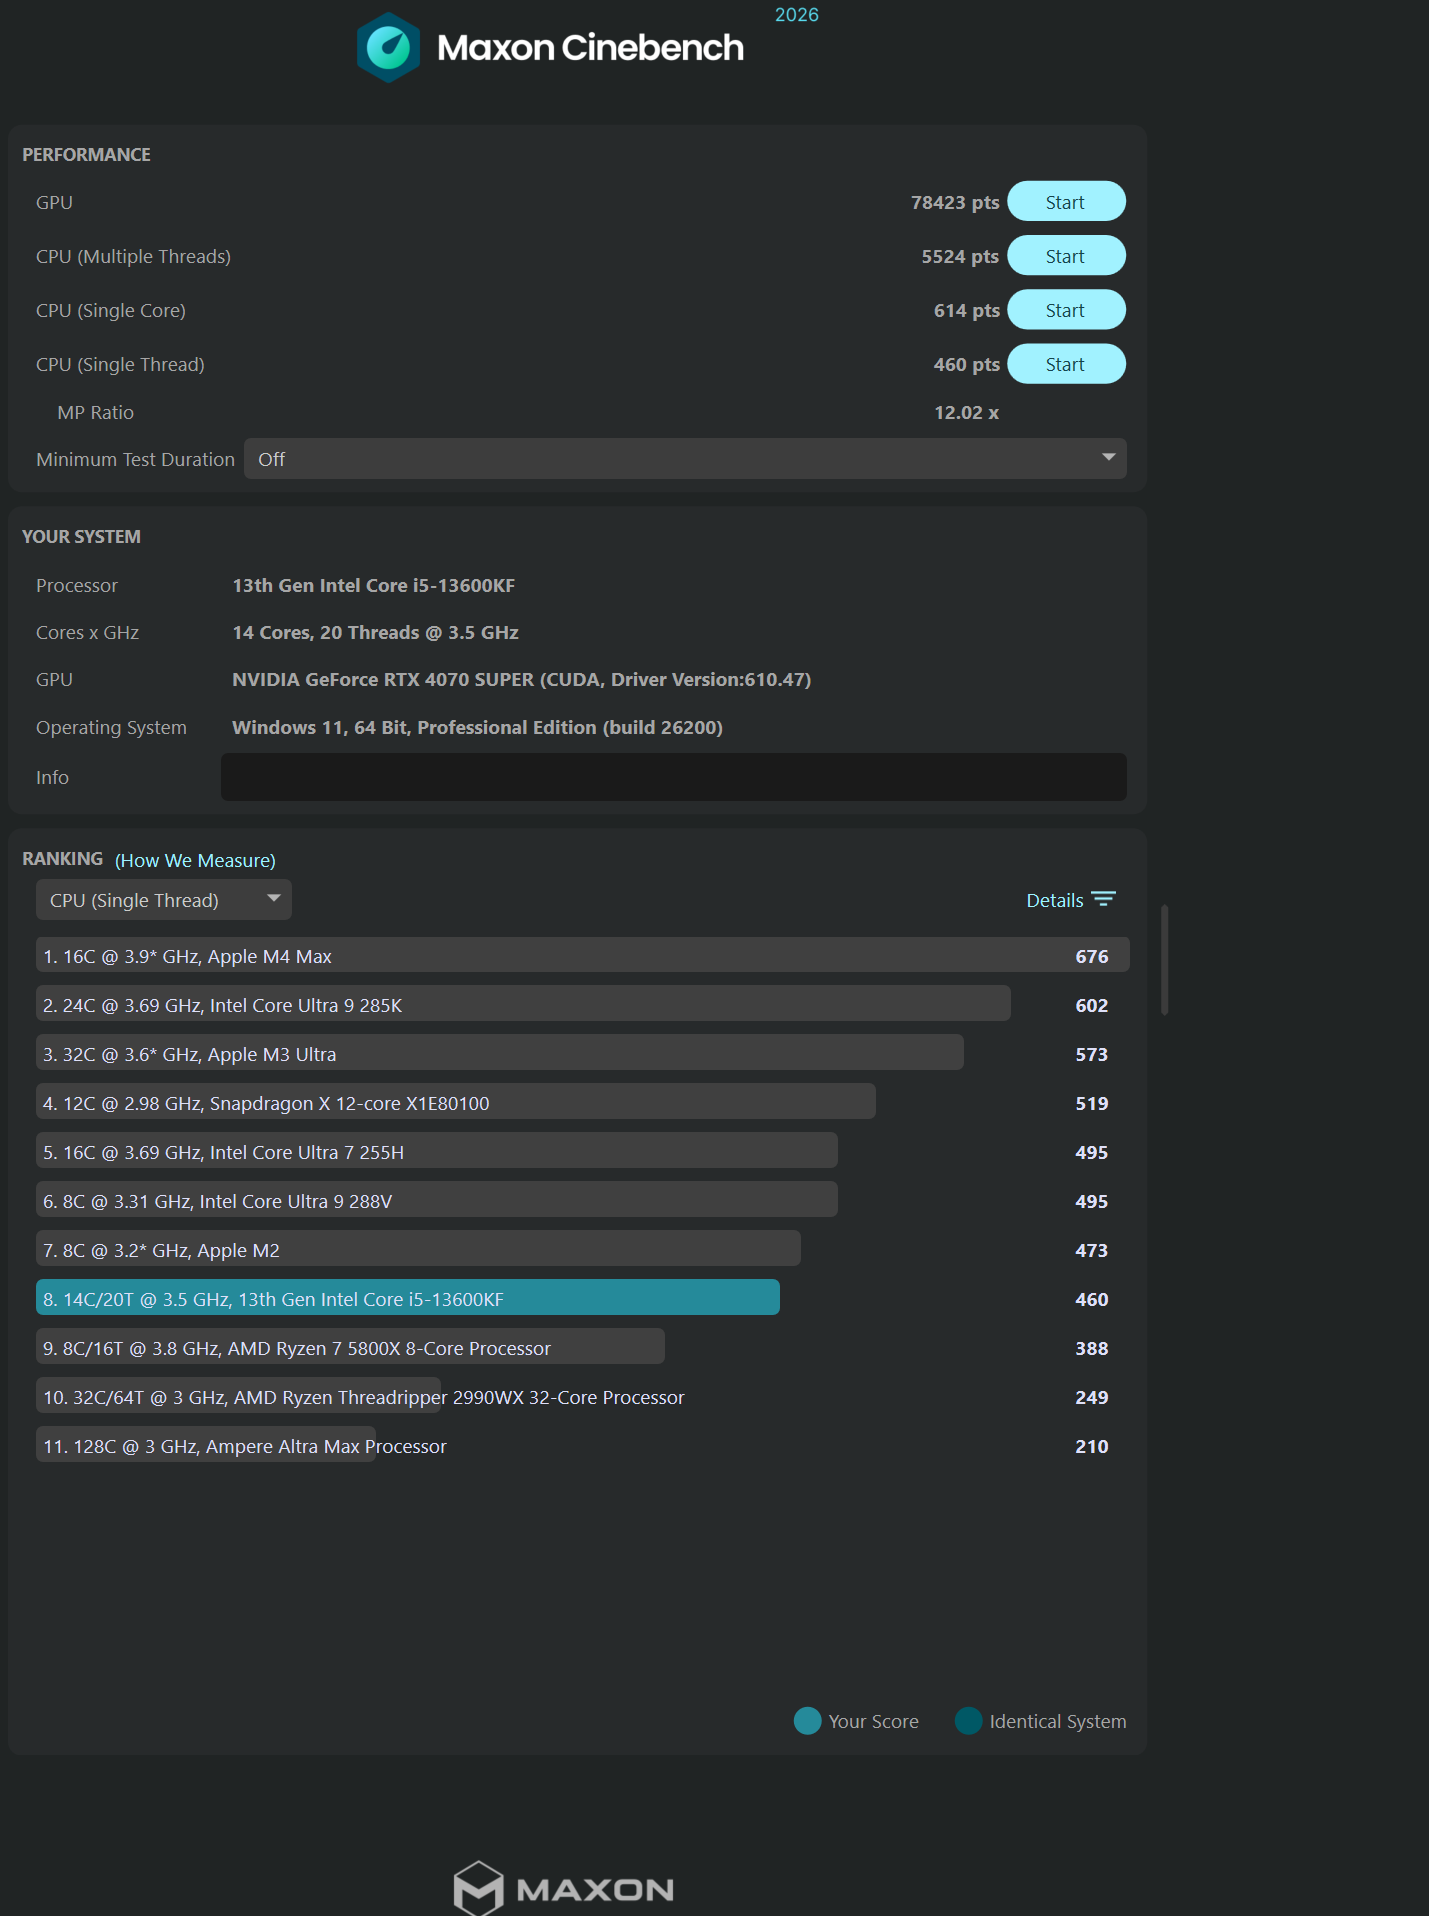Viewport: 1429px width, 1916px height.
Task: Click the Cinebench speedometer logo icon
Action: click(388, 47)
